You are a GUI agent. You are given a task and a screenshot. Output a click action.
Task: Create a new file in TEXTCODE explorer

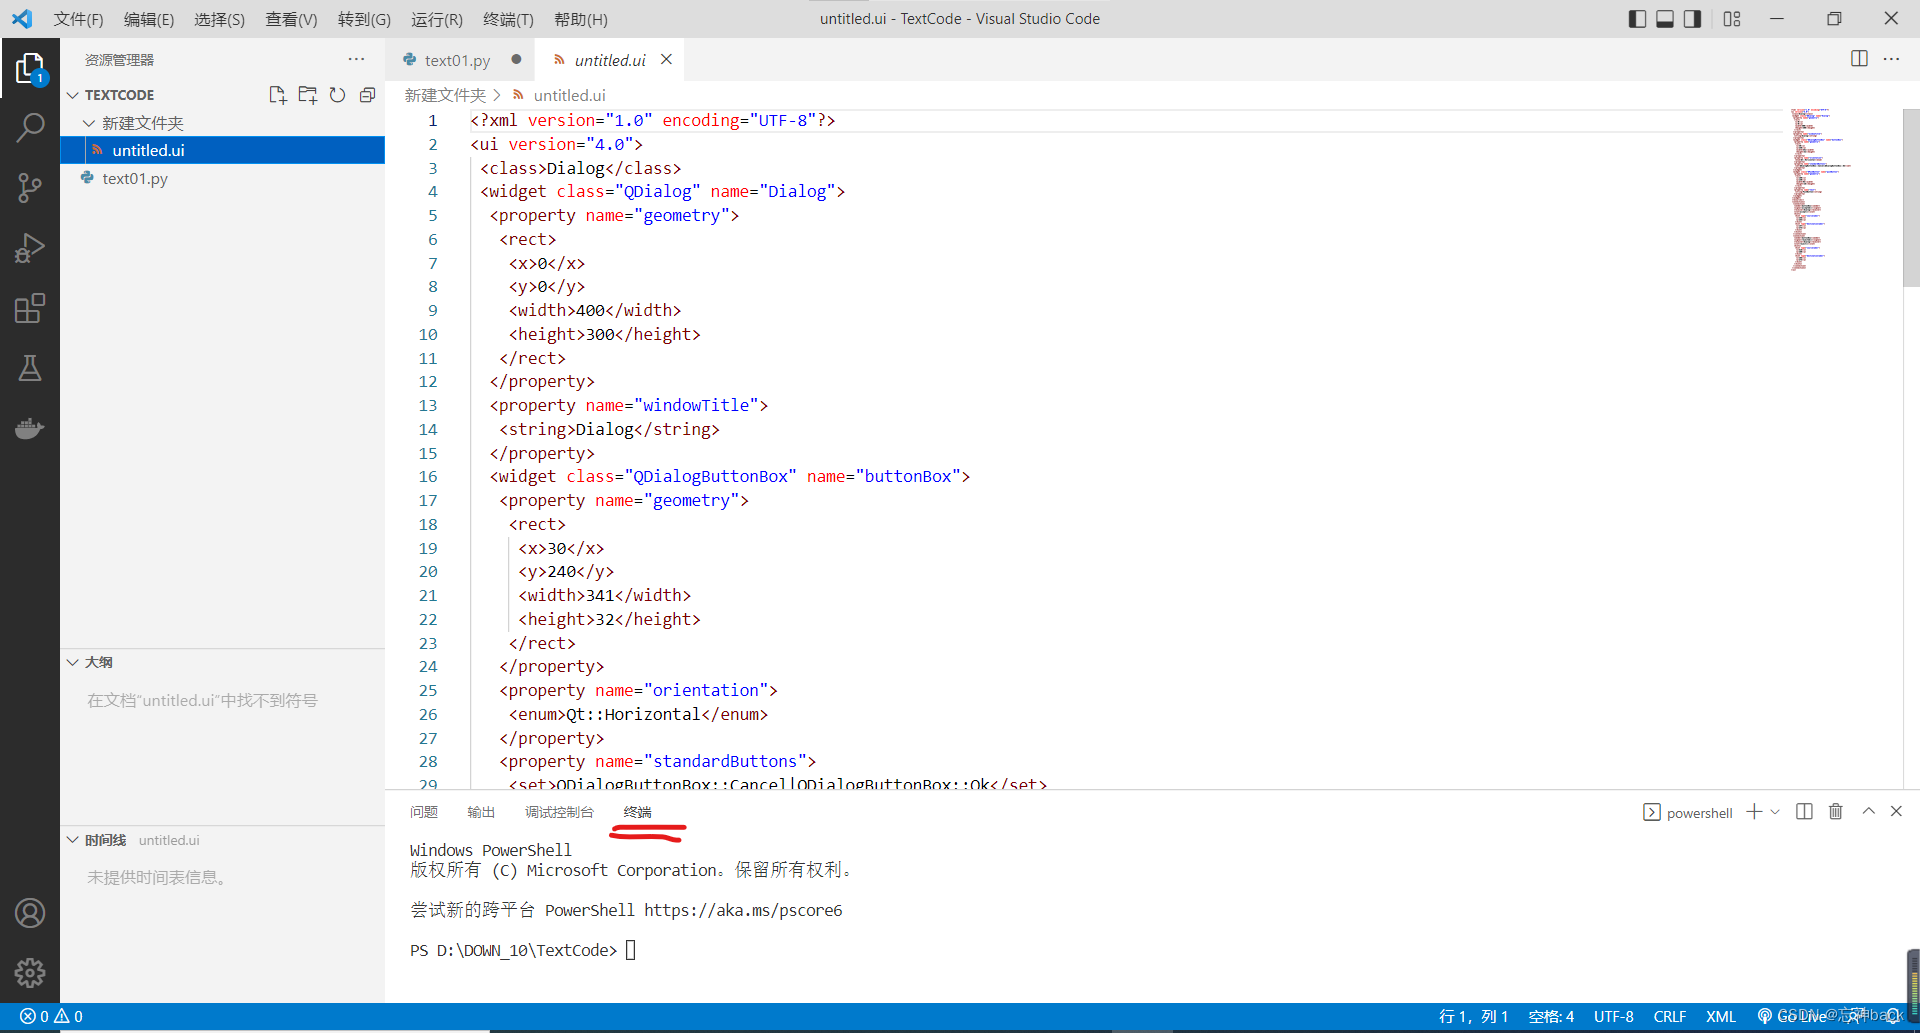click(277, 95)
